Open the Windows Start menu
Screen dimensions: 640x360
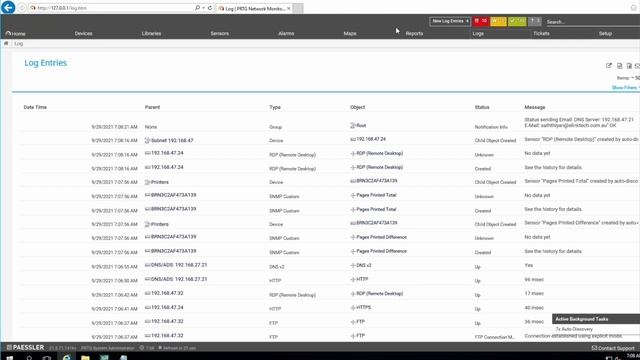(9, 358)
